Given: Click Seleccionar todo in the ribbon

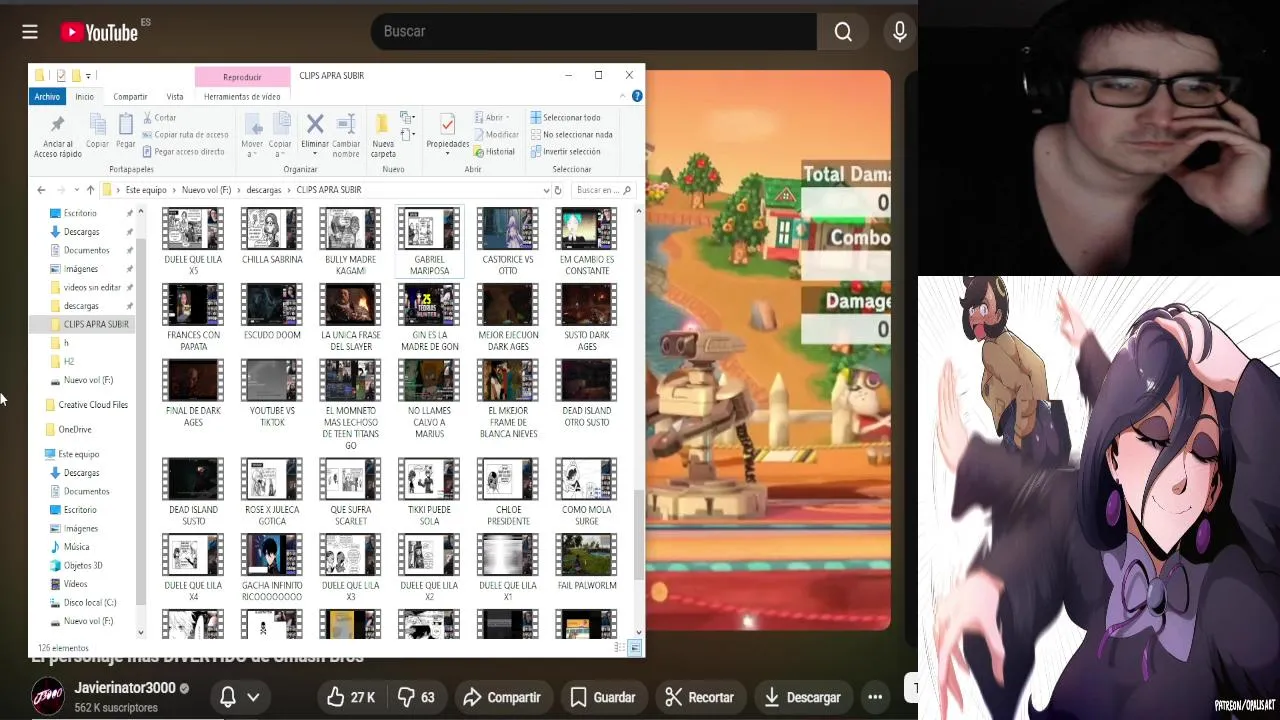Looking at the screenshot, I should [565, 117].
